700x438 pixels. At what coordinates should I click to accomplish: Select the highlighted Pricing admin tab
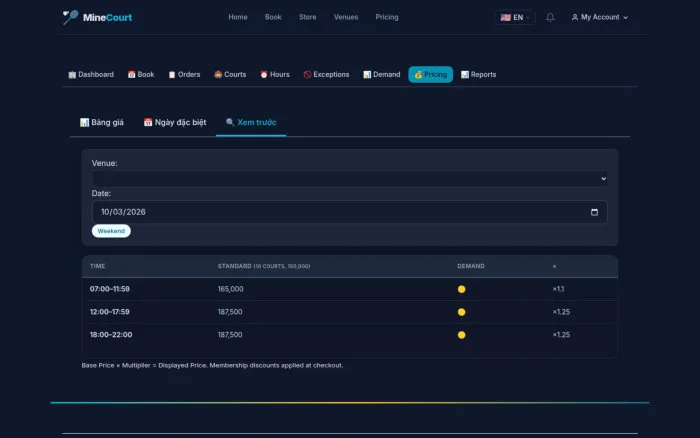pos(430,75)
